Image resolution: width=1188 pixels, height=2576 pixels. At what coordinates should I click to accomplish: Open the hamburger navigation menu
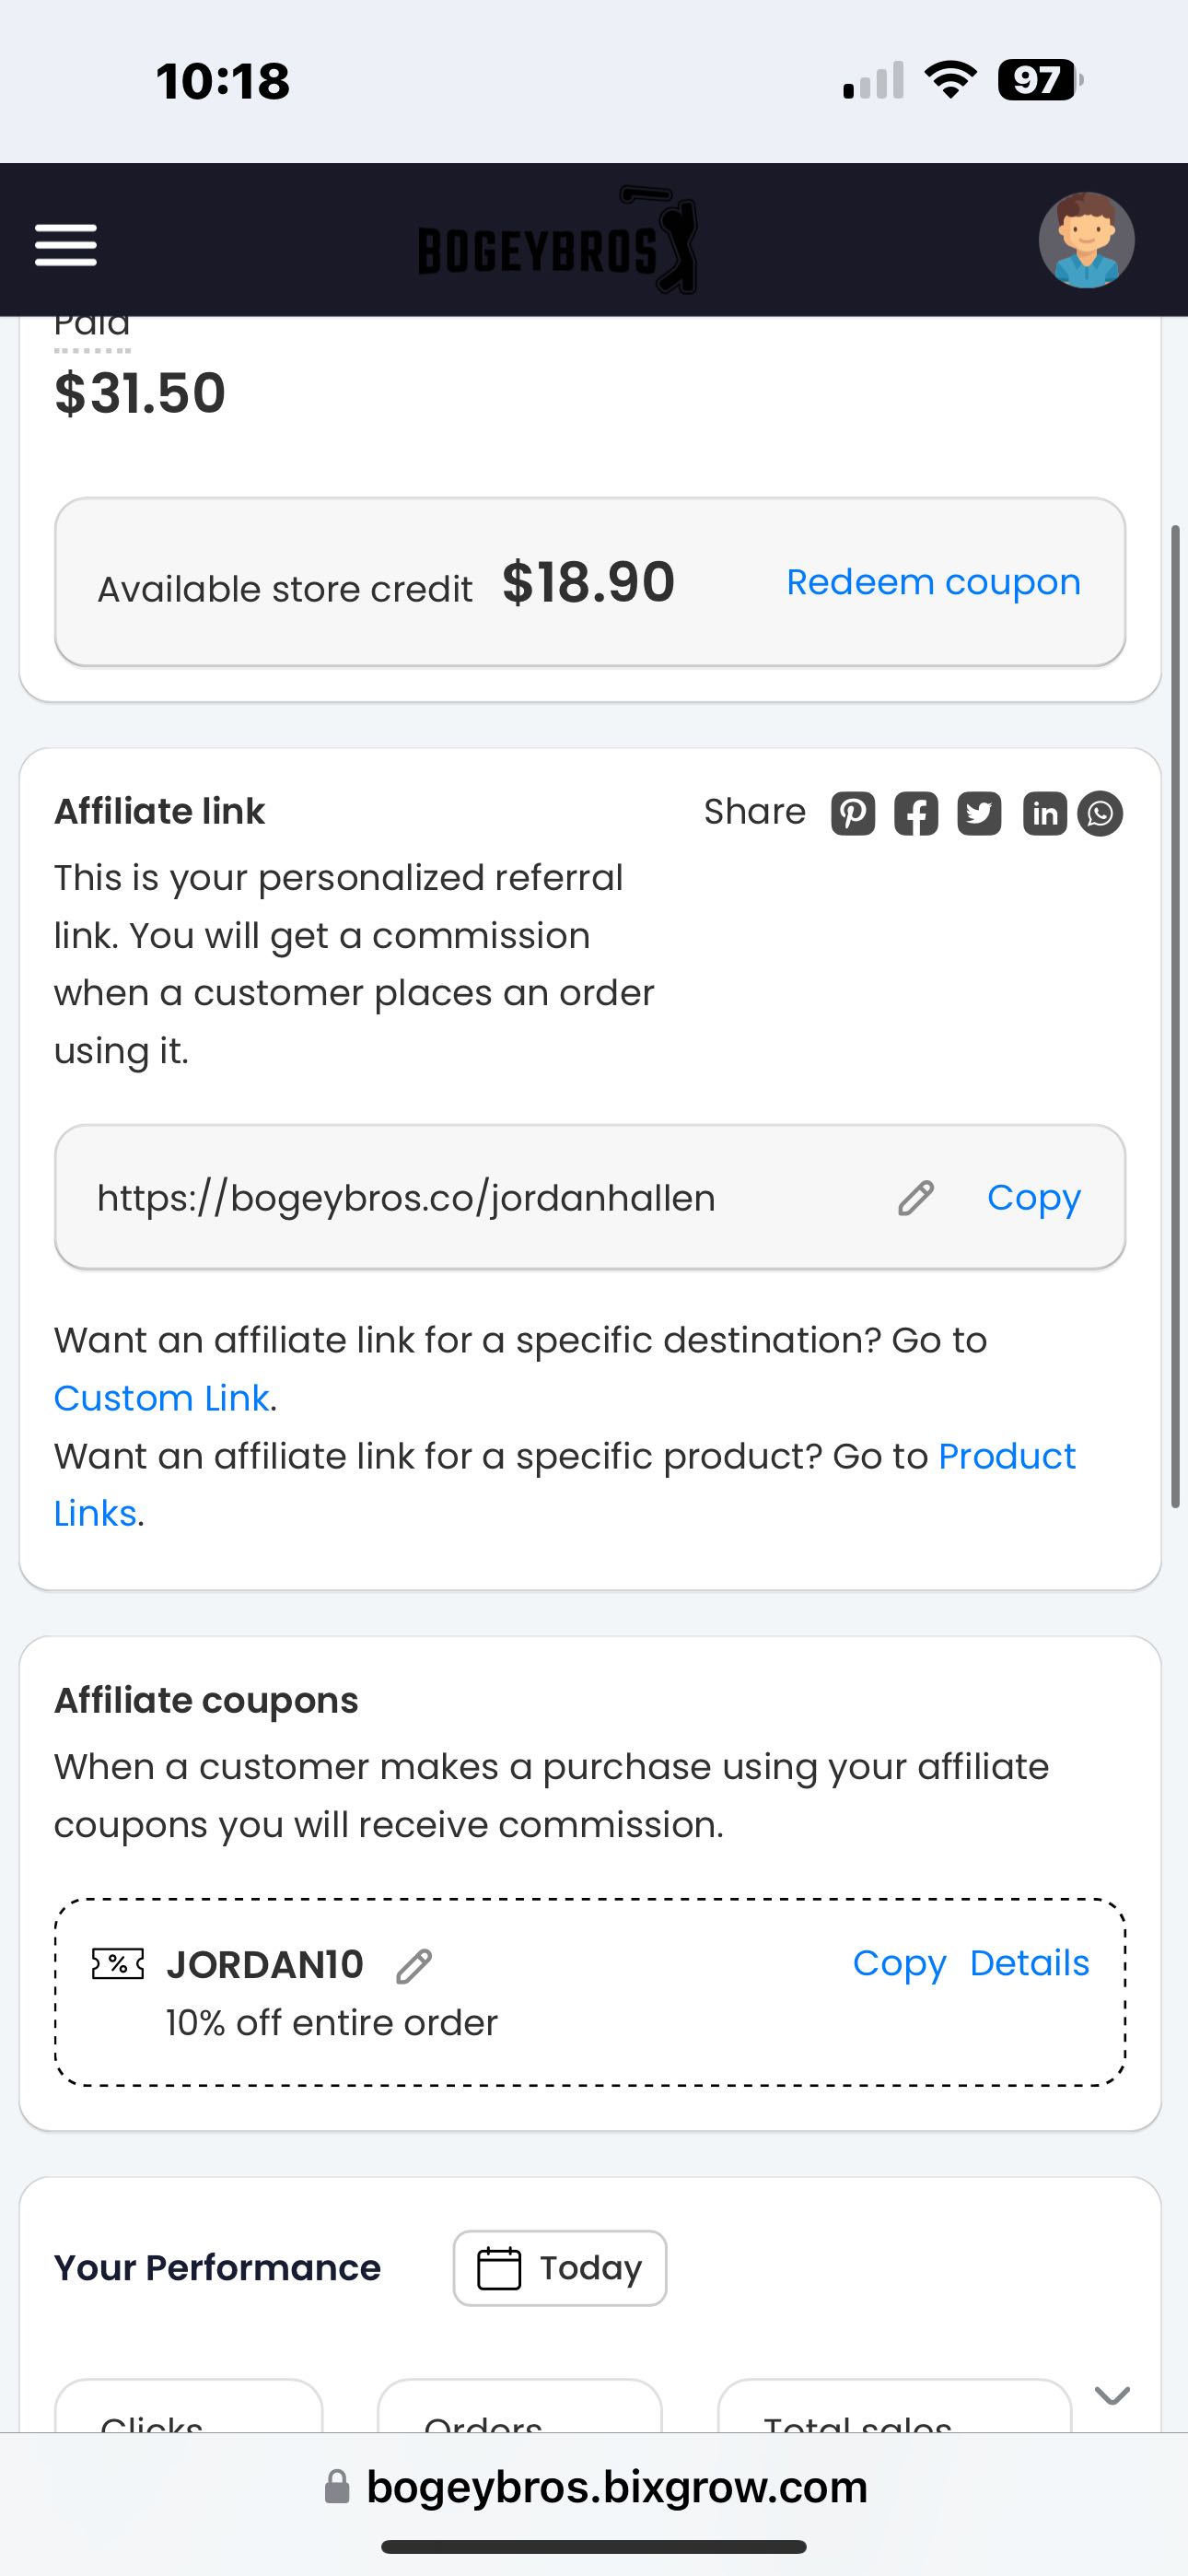(x=66, y=244)
